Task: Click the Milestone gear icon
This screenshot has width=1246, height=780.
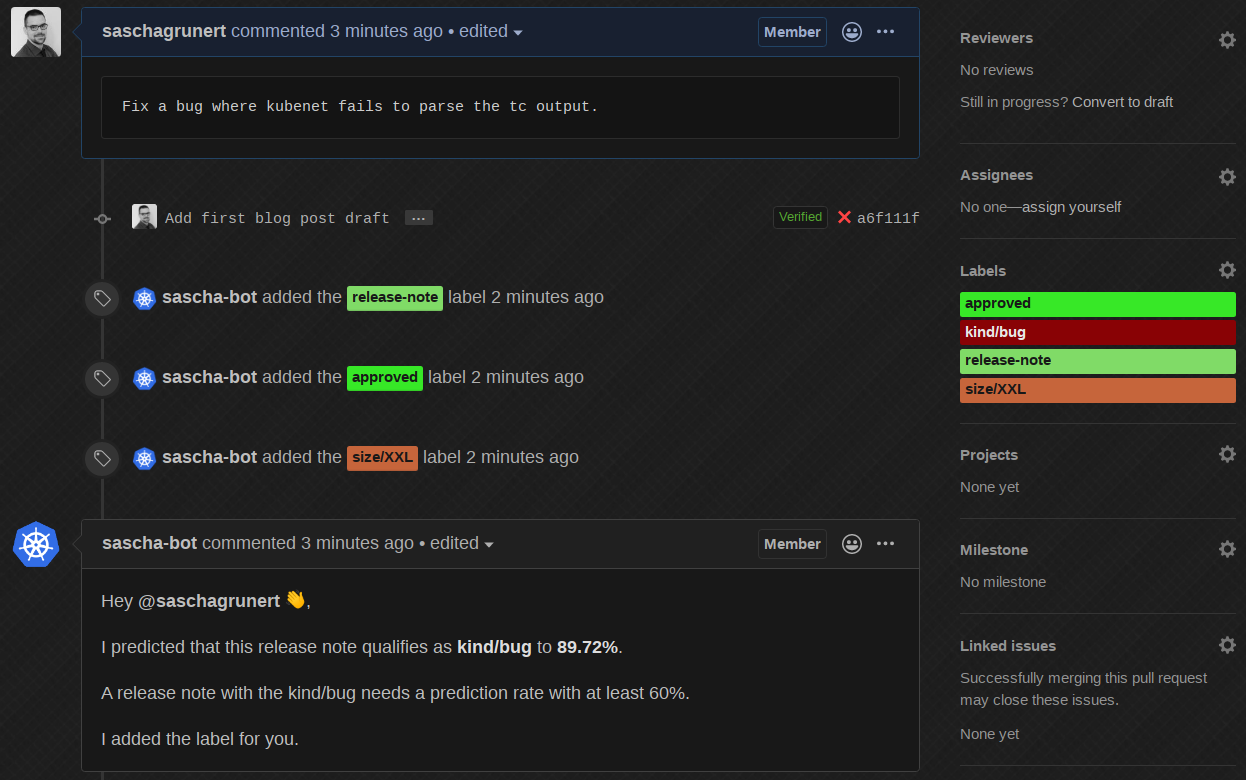Action: (1227, 550)
